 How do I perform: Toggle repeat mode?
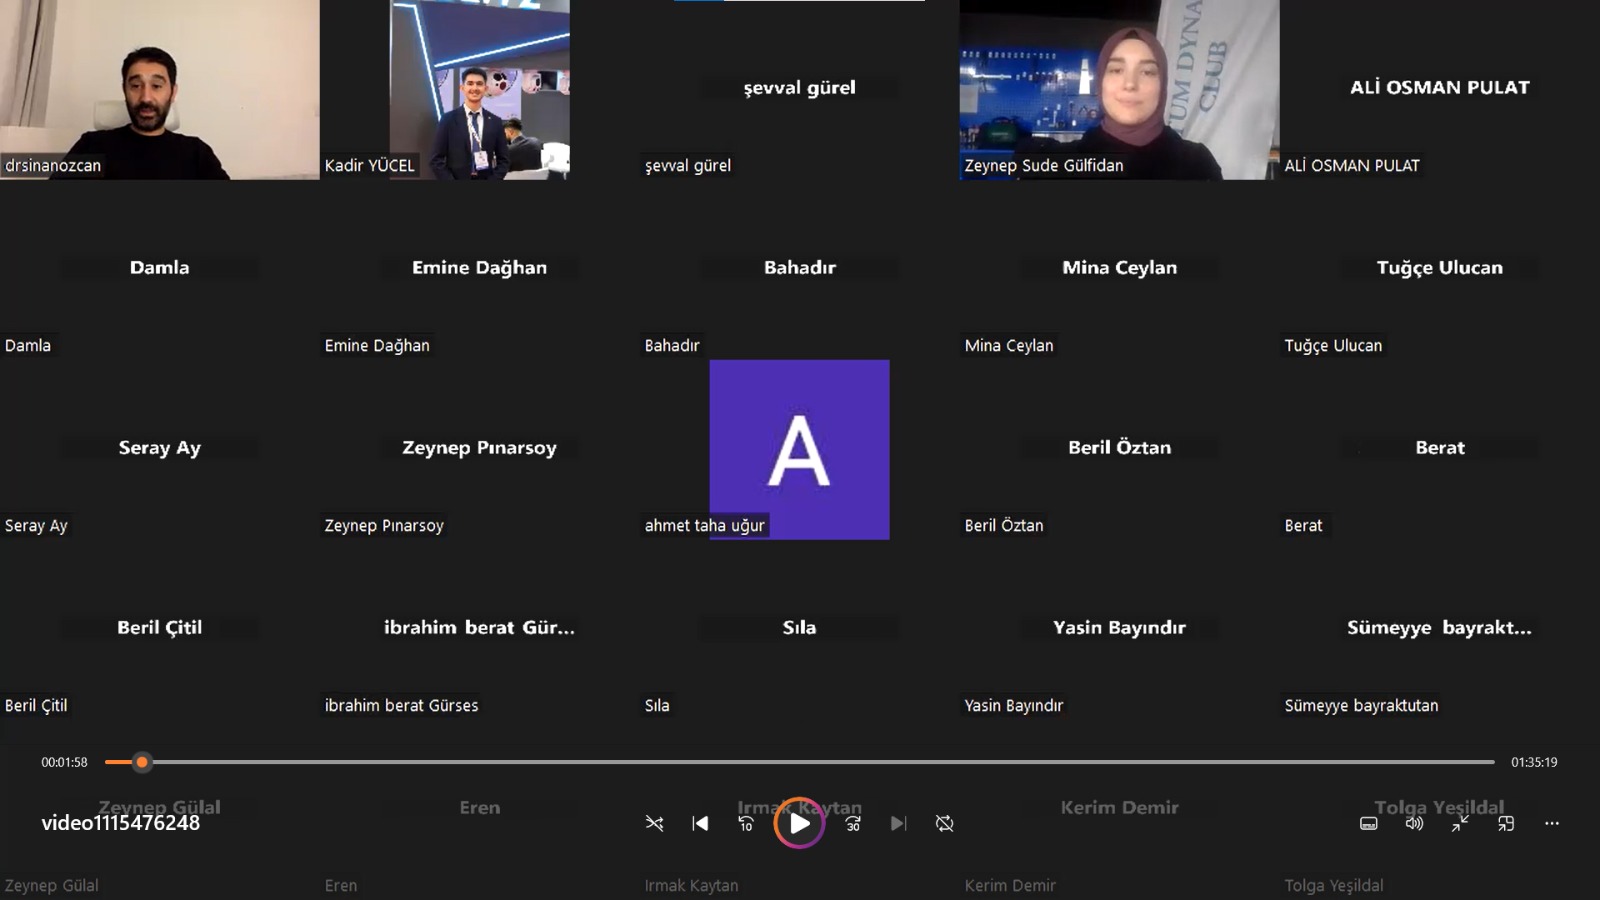point(944,823)
